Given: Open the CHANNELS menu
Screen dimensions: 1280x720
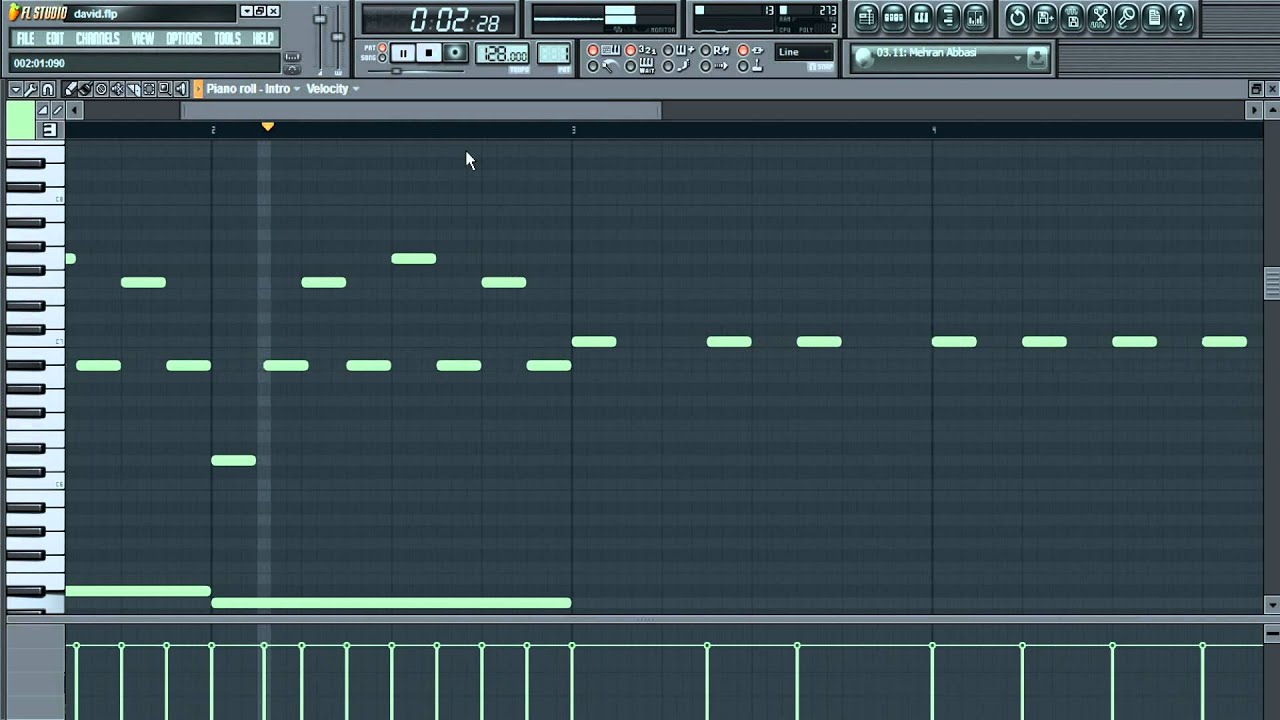Looking at the screenshot, I should 98,39.
